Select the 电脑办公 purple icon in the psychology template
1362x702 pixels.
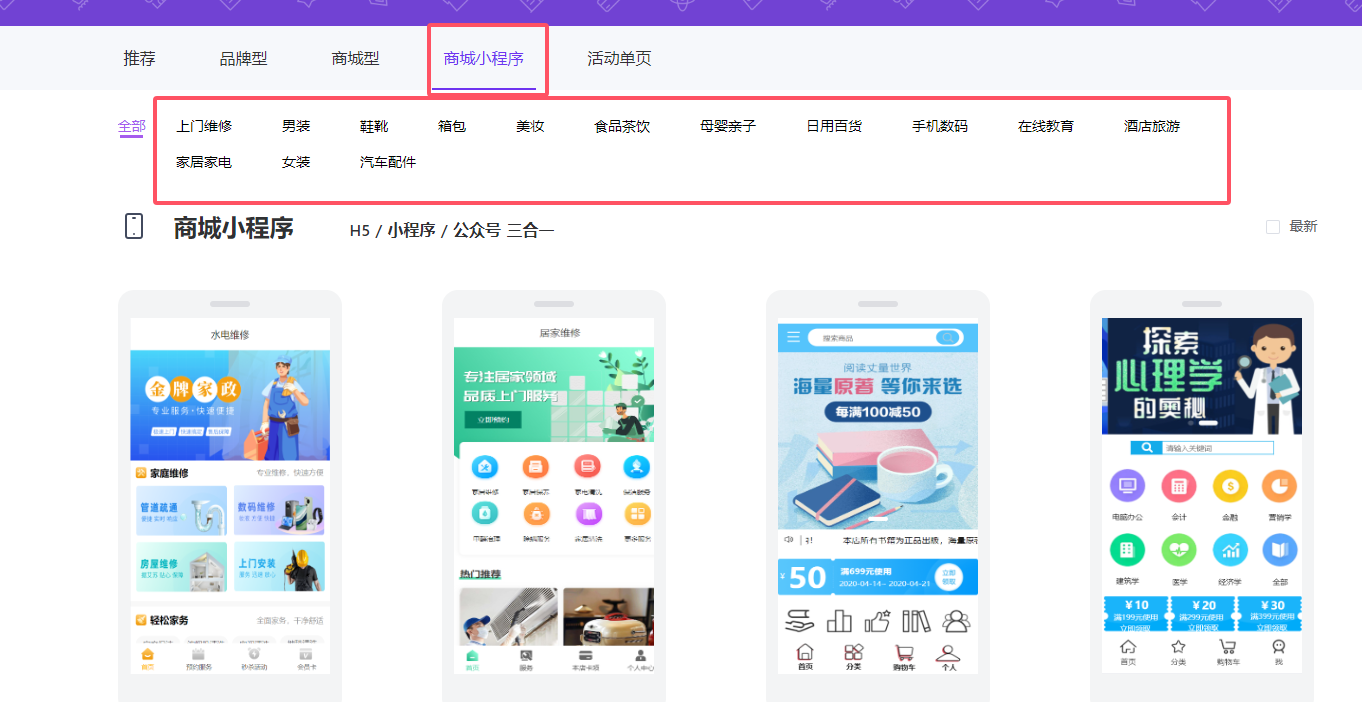[1127, 486]
